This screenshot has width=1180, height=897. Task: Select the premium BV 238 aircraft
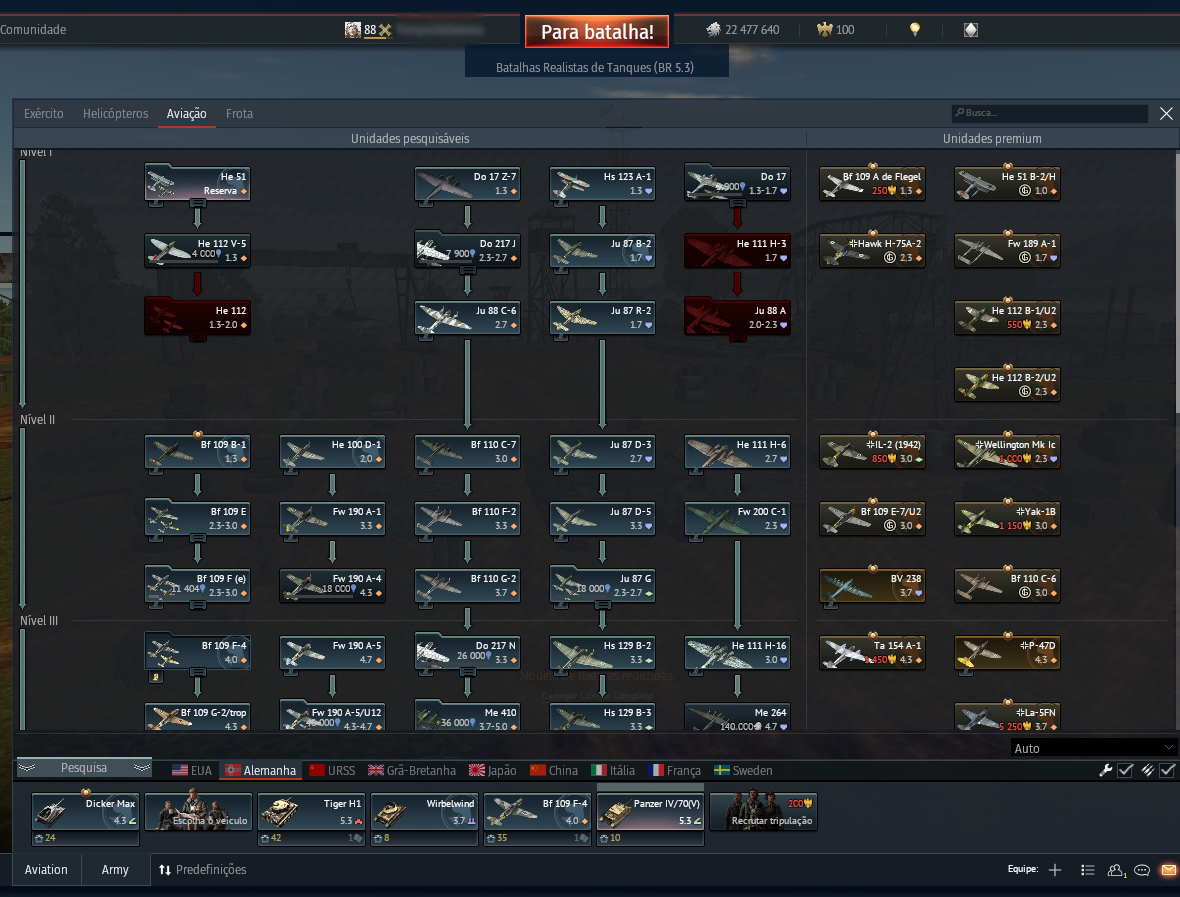point(872,585)
